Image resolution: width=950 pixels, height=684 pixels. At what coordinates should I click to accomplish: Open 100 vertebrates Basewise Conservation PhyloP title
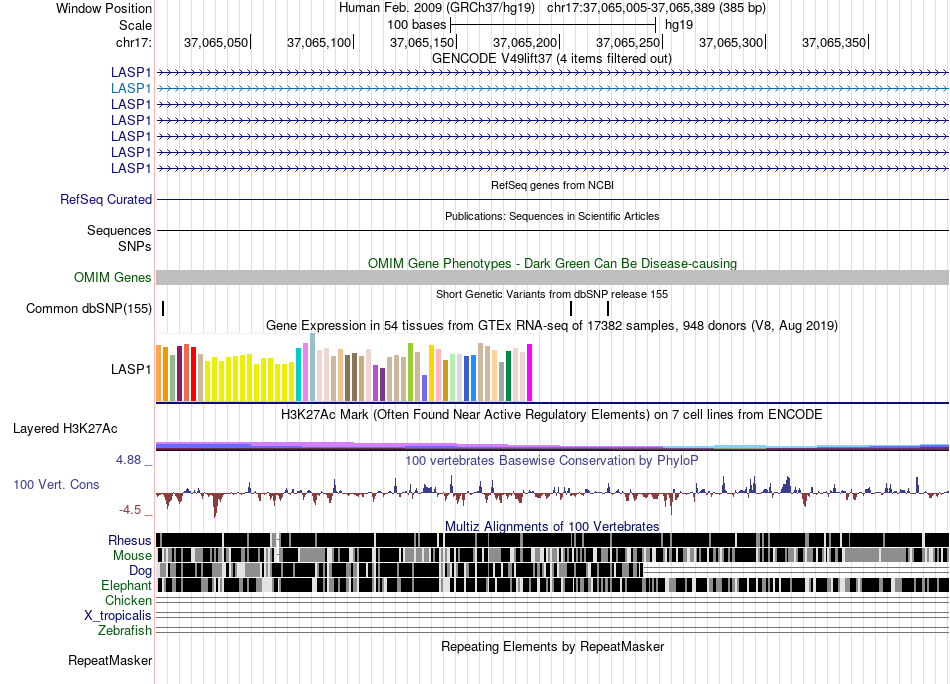click(x=552, y=460)
